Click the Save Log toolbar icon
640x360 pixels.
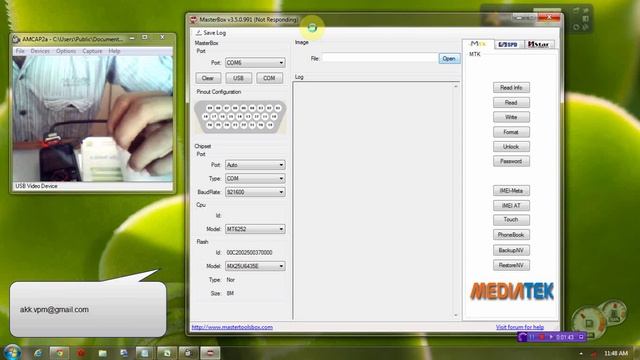(199, 33)
